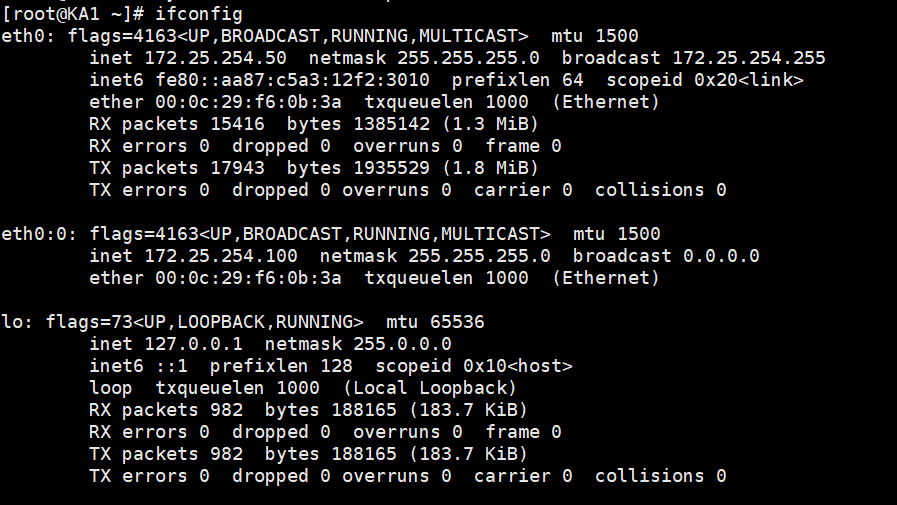897x505 pixels.
Task: Click the virtual IP address 172.25.254.100
Action: [x=221, y=256]
